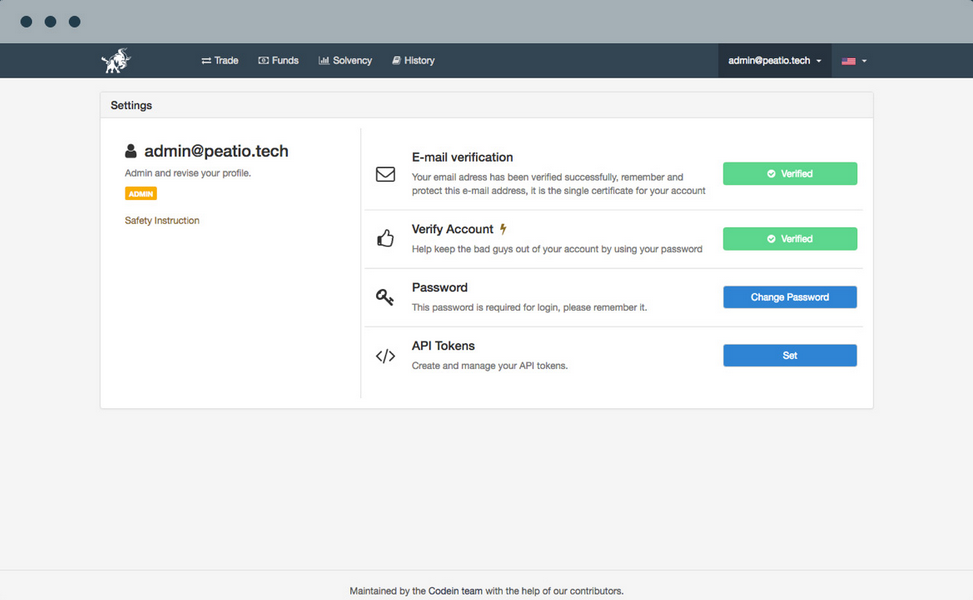Click the Set button for API Tokens
973x600 pixels.
pyautogui.click(x=790, y=356)
